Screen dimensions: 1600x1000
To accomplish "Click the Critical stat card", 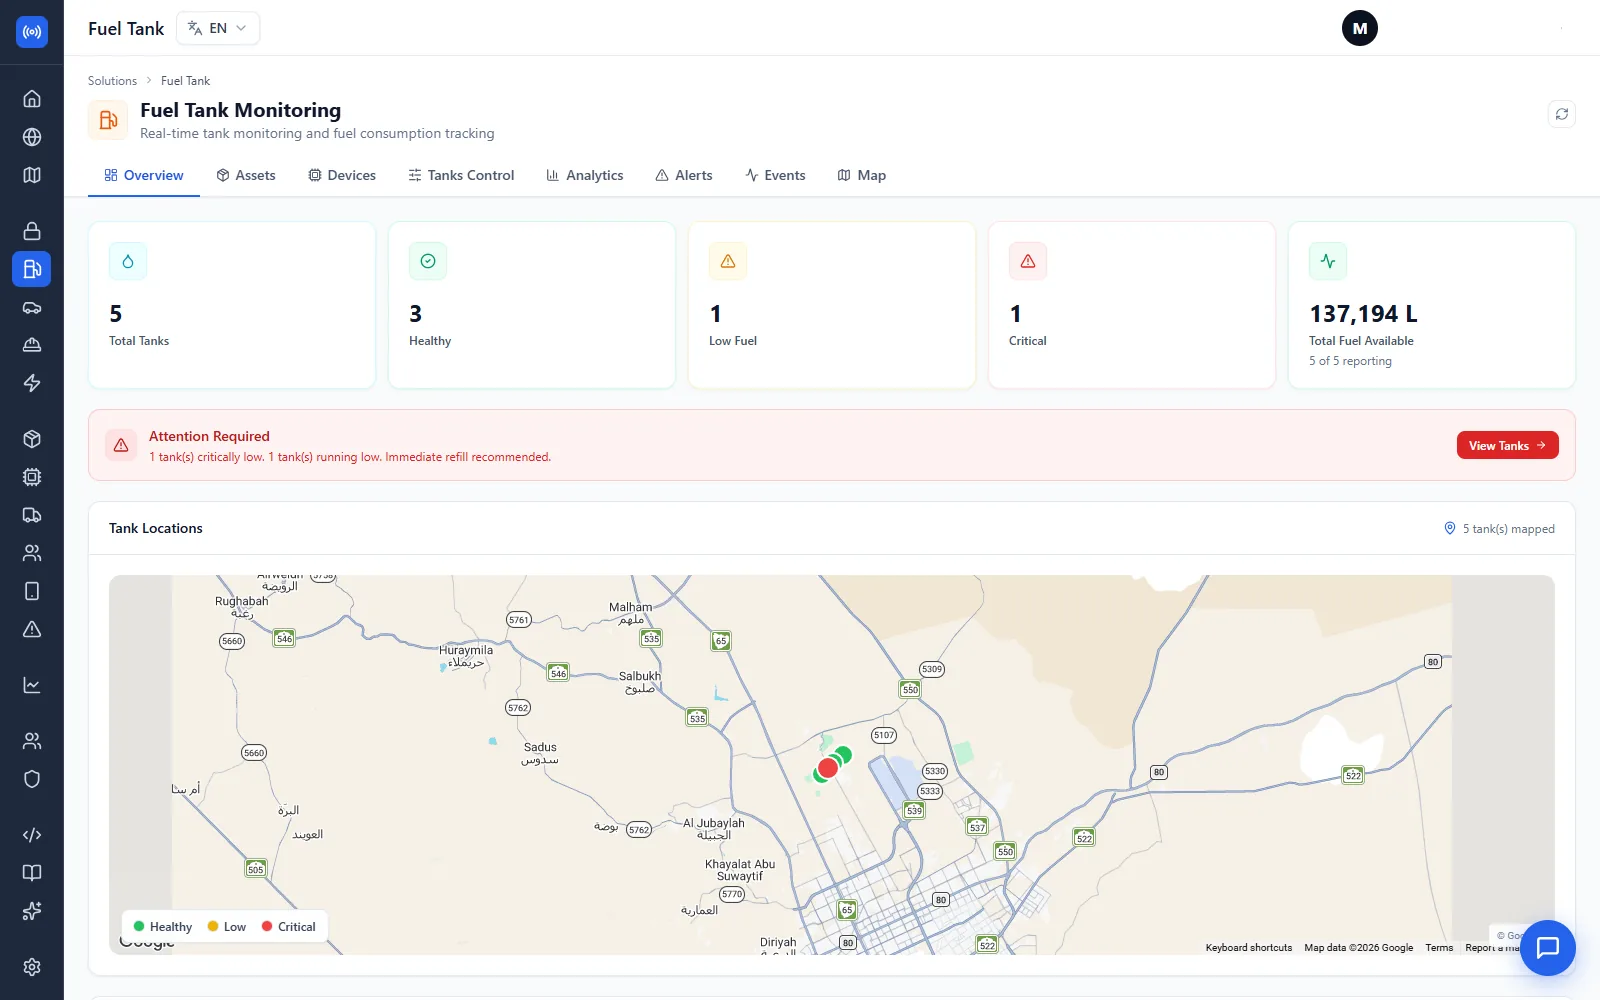I will tap(1132, 305).
